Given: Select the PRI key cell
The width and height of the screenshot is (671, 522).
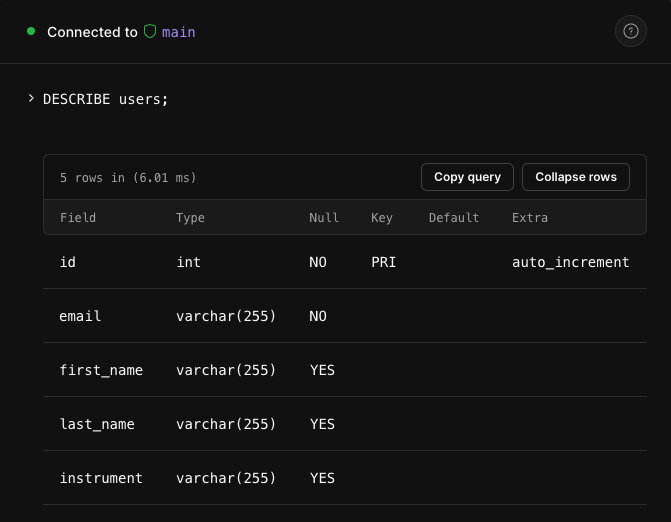Looking at the screenshot, I should click(x=383, y=262).
